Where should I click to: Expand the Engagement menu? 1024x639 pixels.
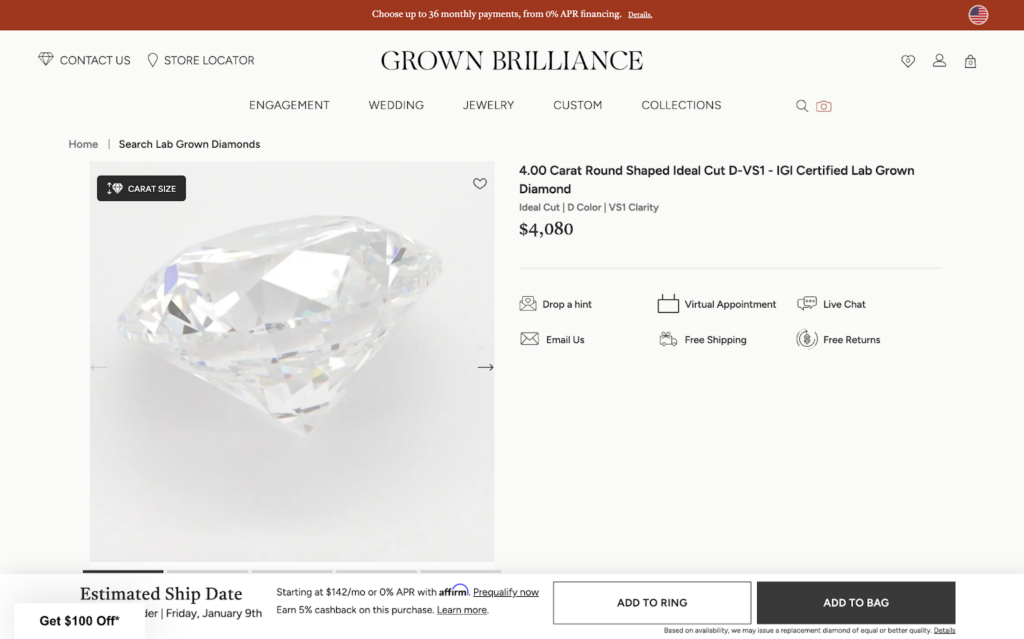pyautogui.click(x=289, y=105)
